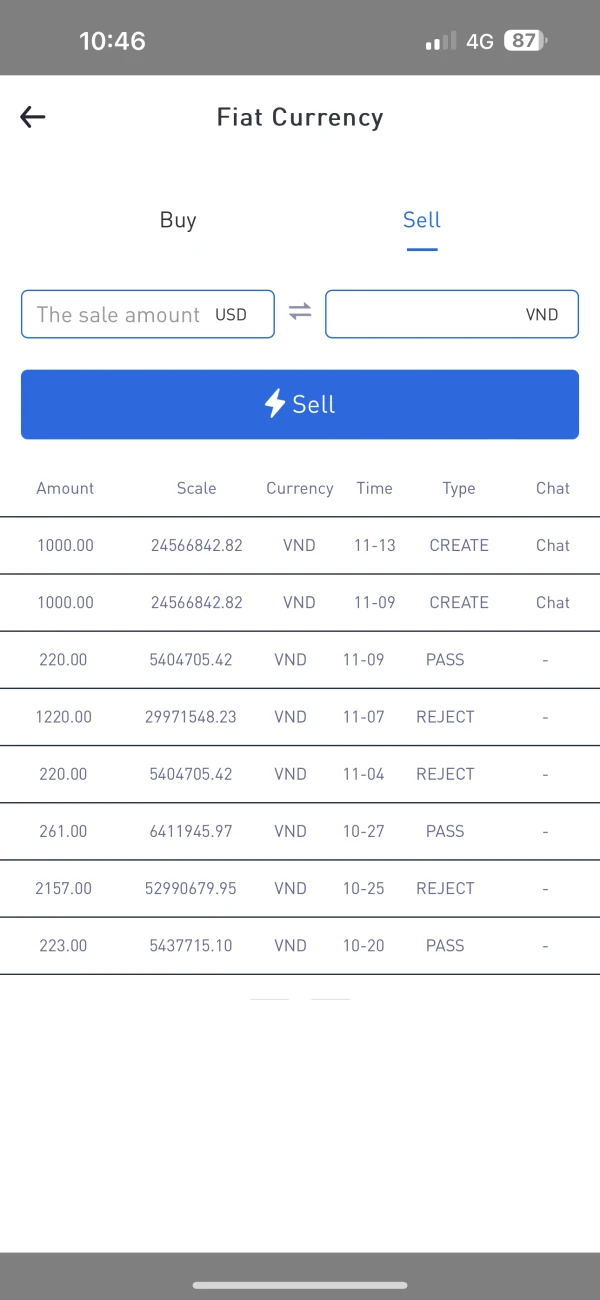The height and width of the screenshot is (1300, 600).
Task: Select the 261.00 PASS order row
Action: coord(300,831)
